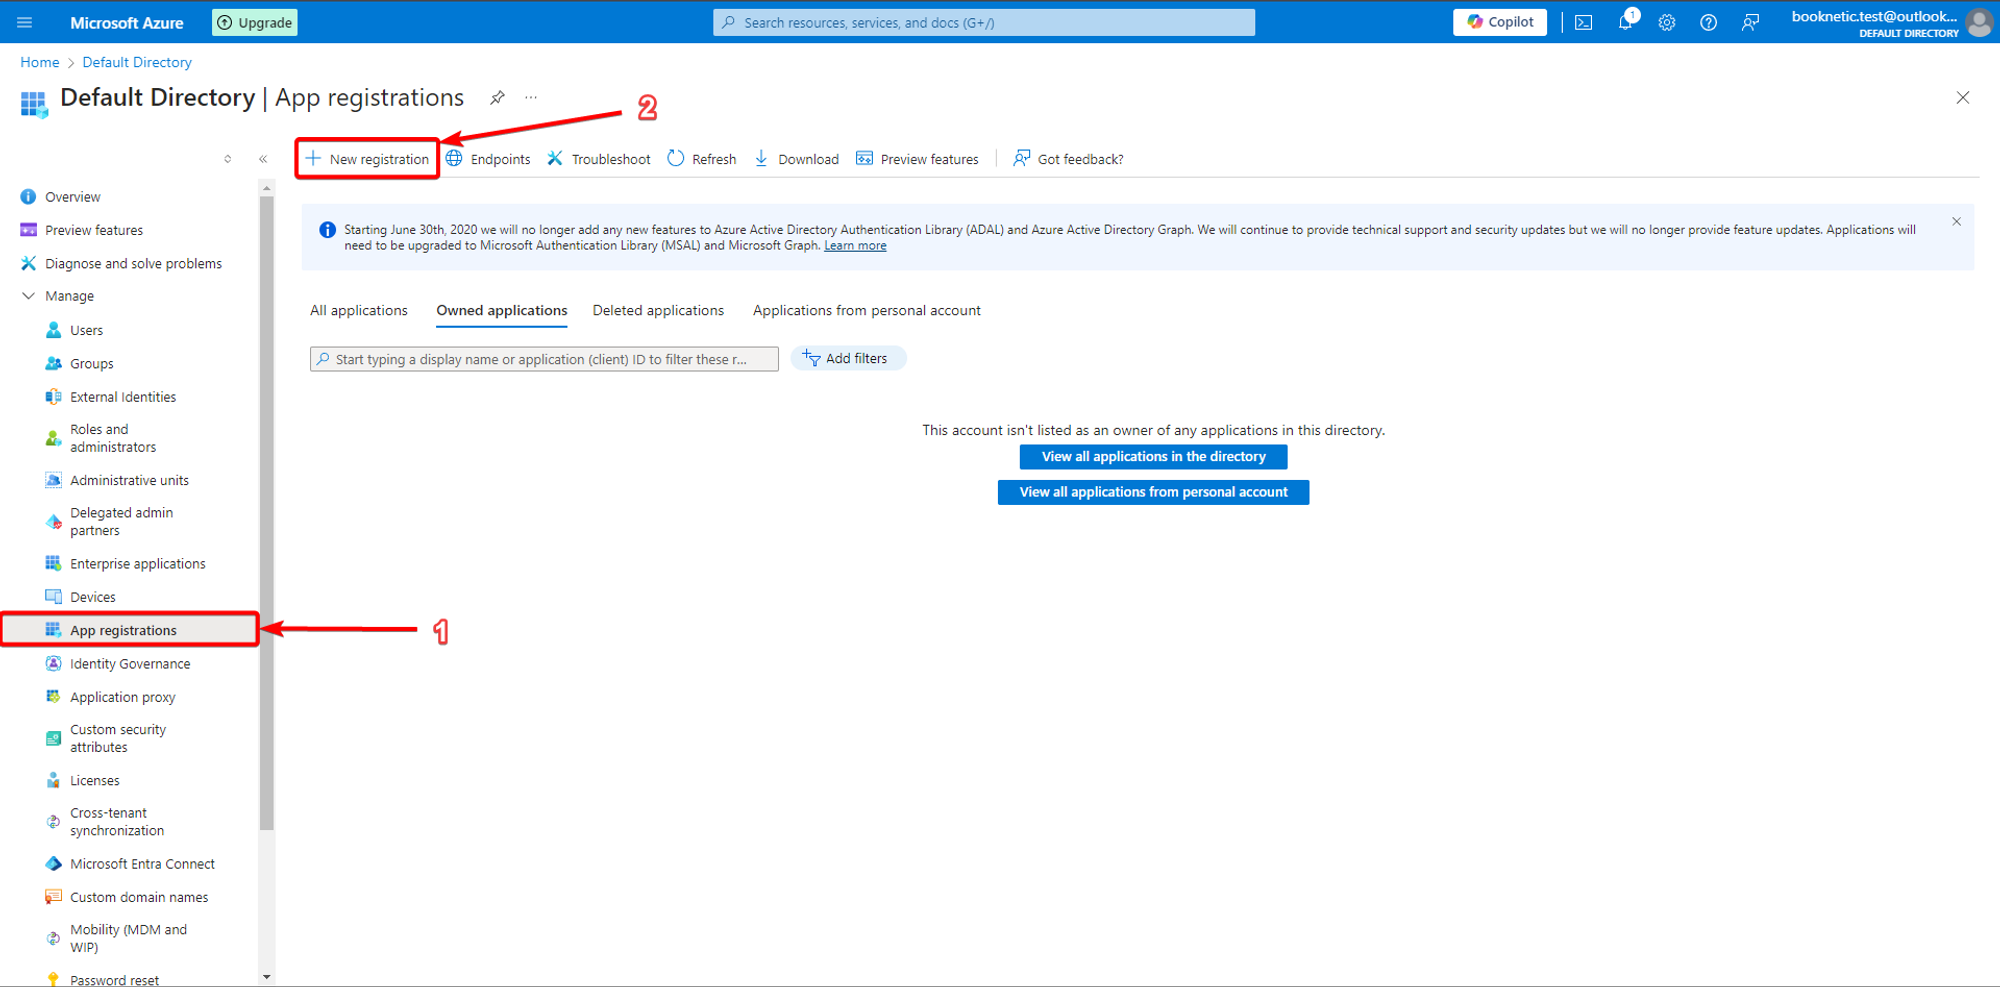The image size is (2000, 987).
Task: Dismiss the ADAL info banner
Action: pyautogui.click(x=1956, y=222)
